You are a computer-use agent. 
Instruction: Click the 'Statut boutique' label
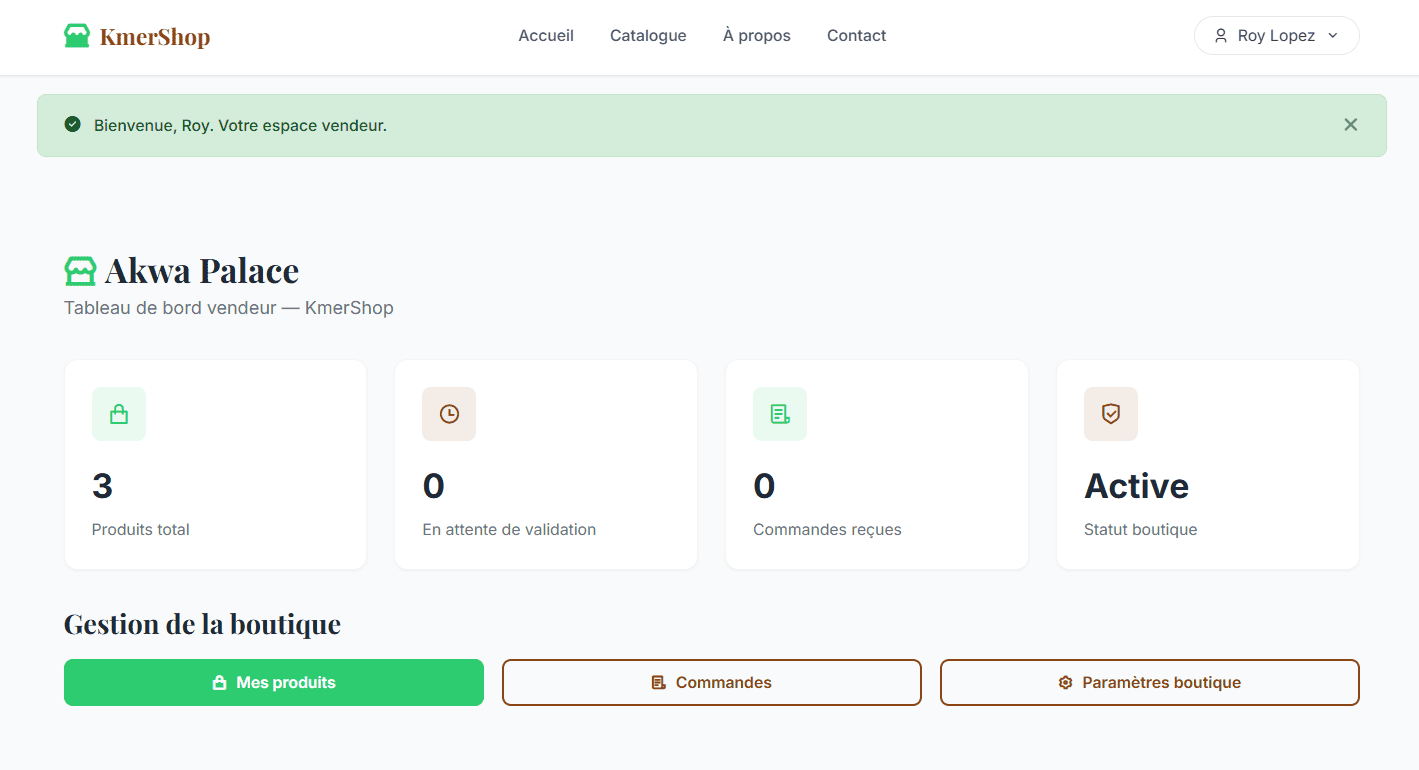1141,530
